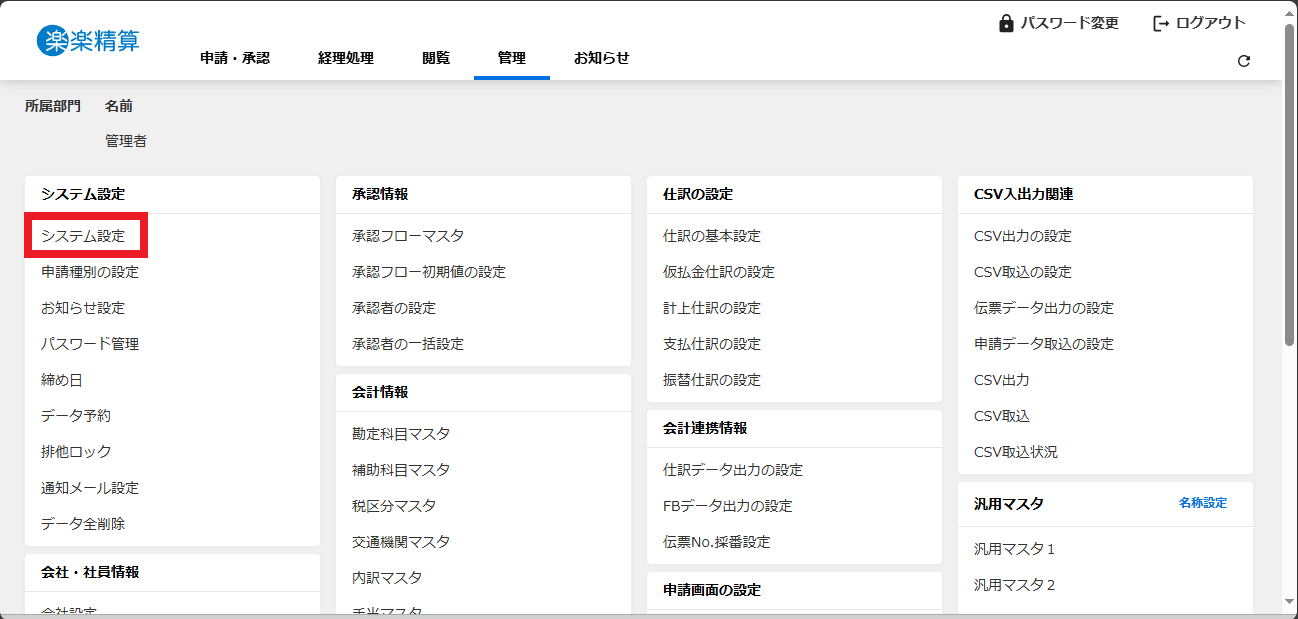Select the 閲覧 tab

pyautogui.click(x=436, y=58)
